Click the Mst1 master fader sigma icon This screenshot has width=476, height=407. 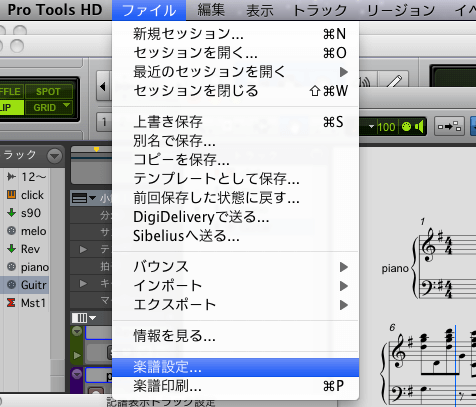click(x=11, y=303)
